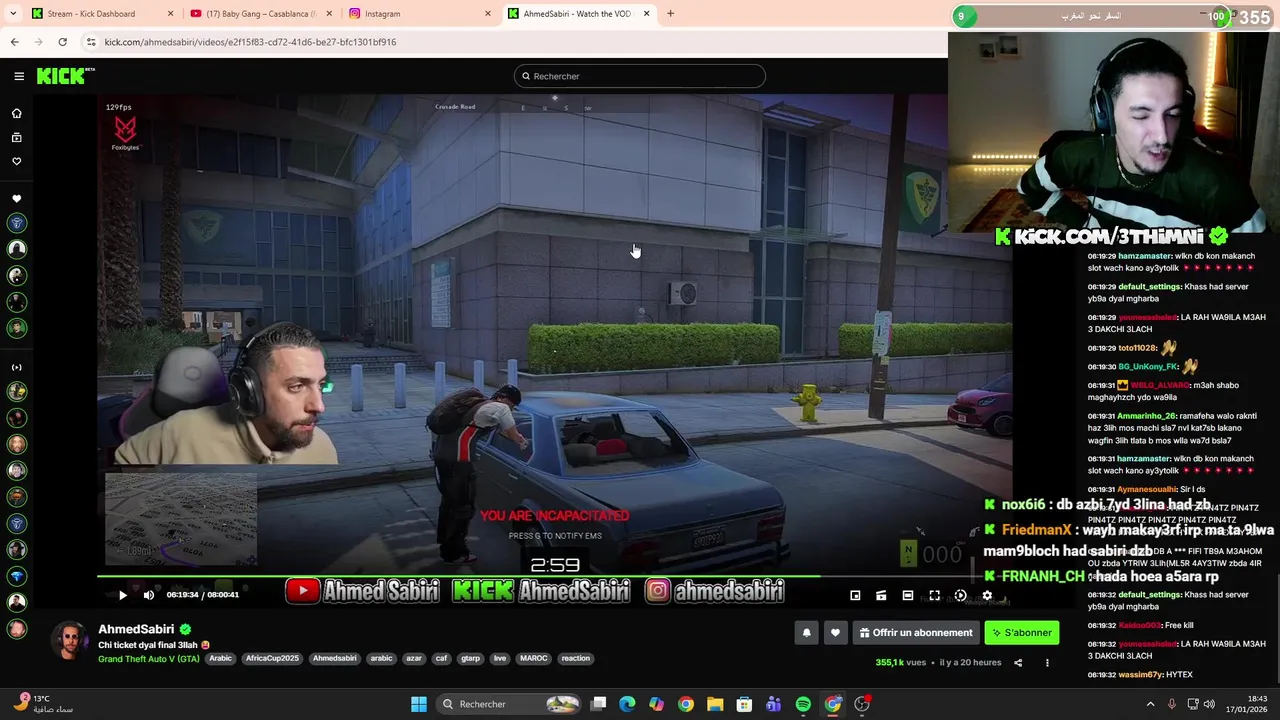Open the AhmedSabiri channel name link
This screenshot has height=720, width=1280.
click(136, 629)
